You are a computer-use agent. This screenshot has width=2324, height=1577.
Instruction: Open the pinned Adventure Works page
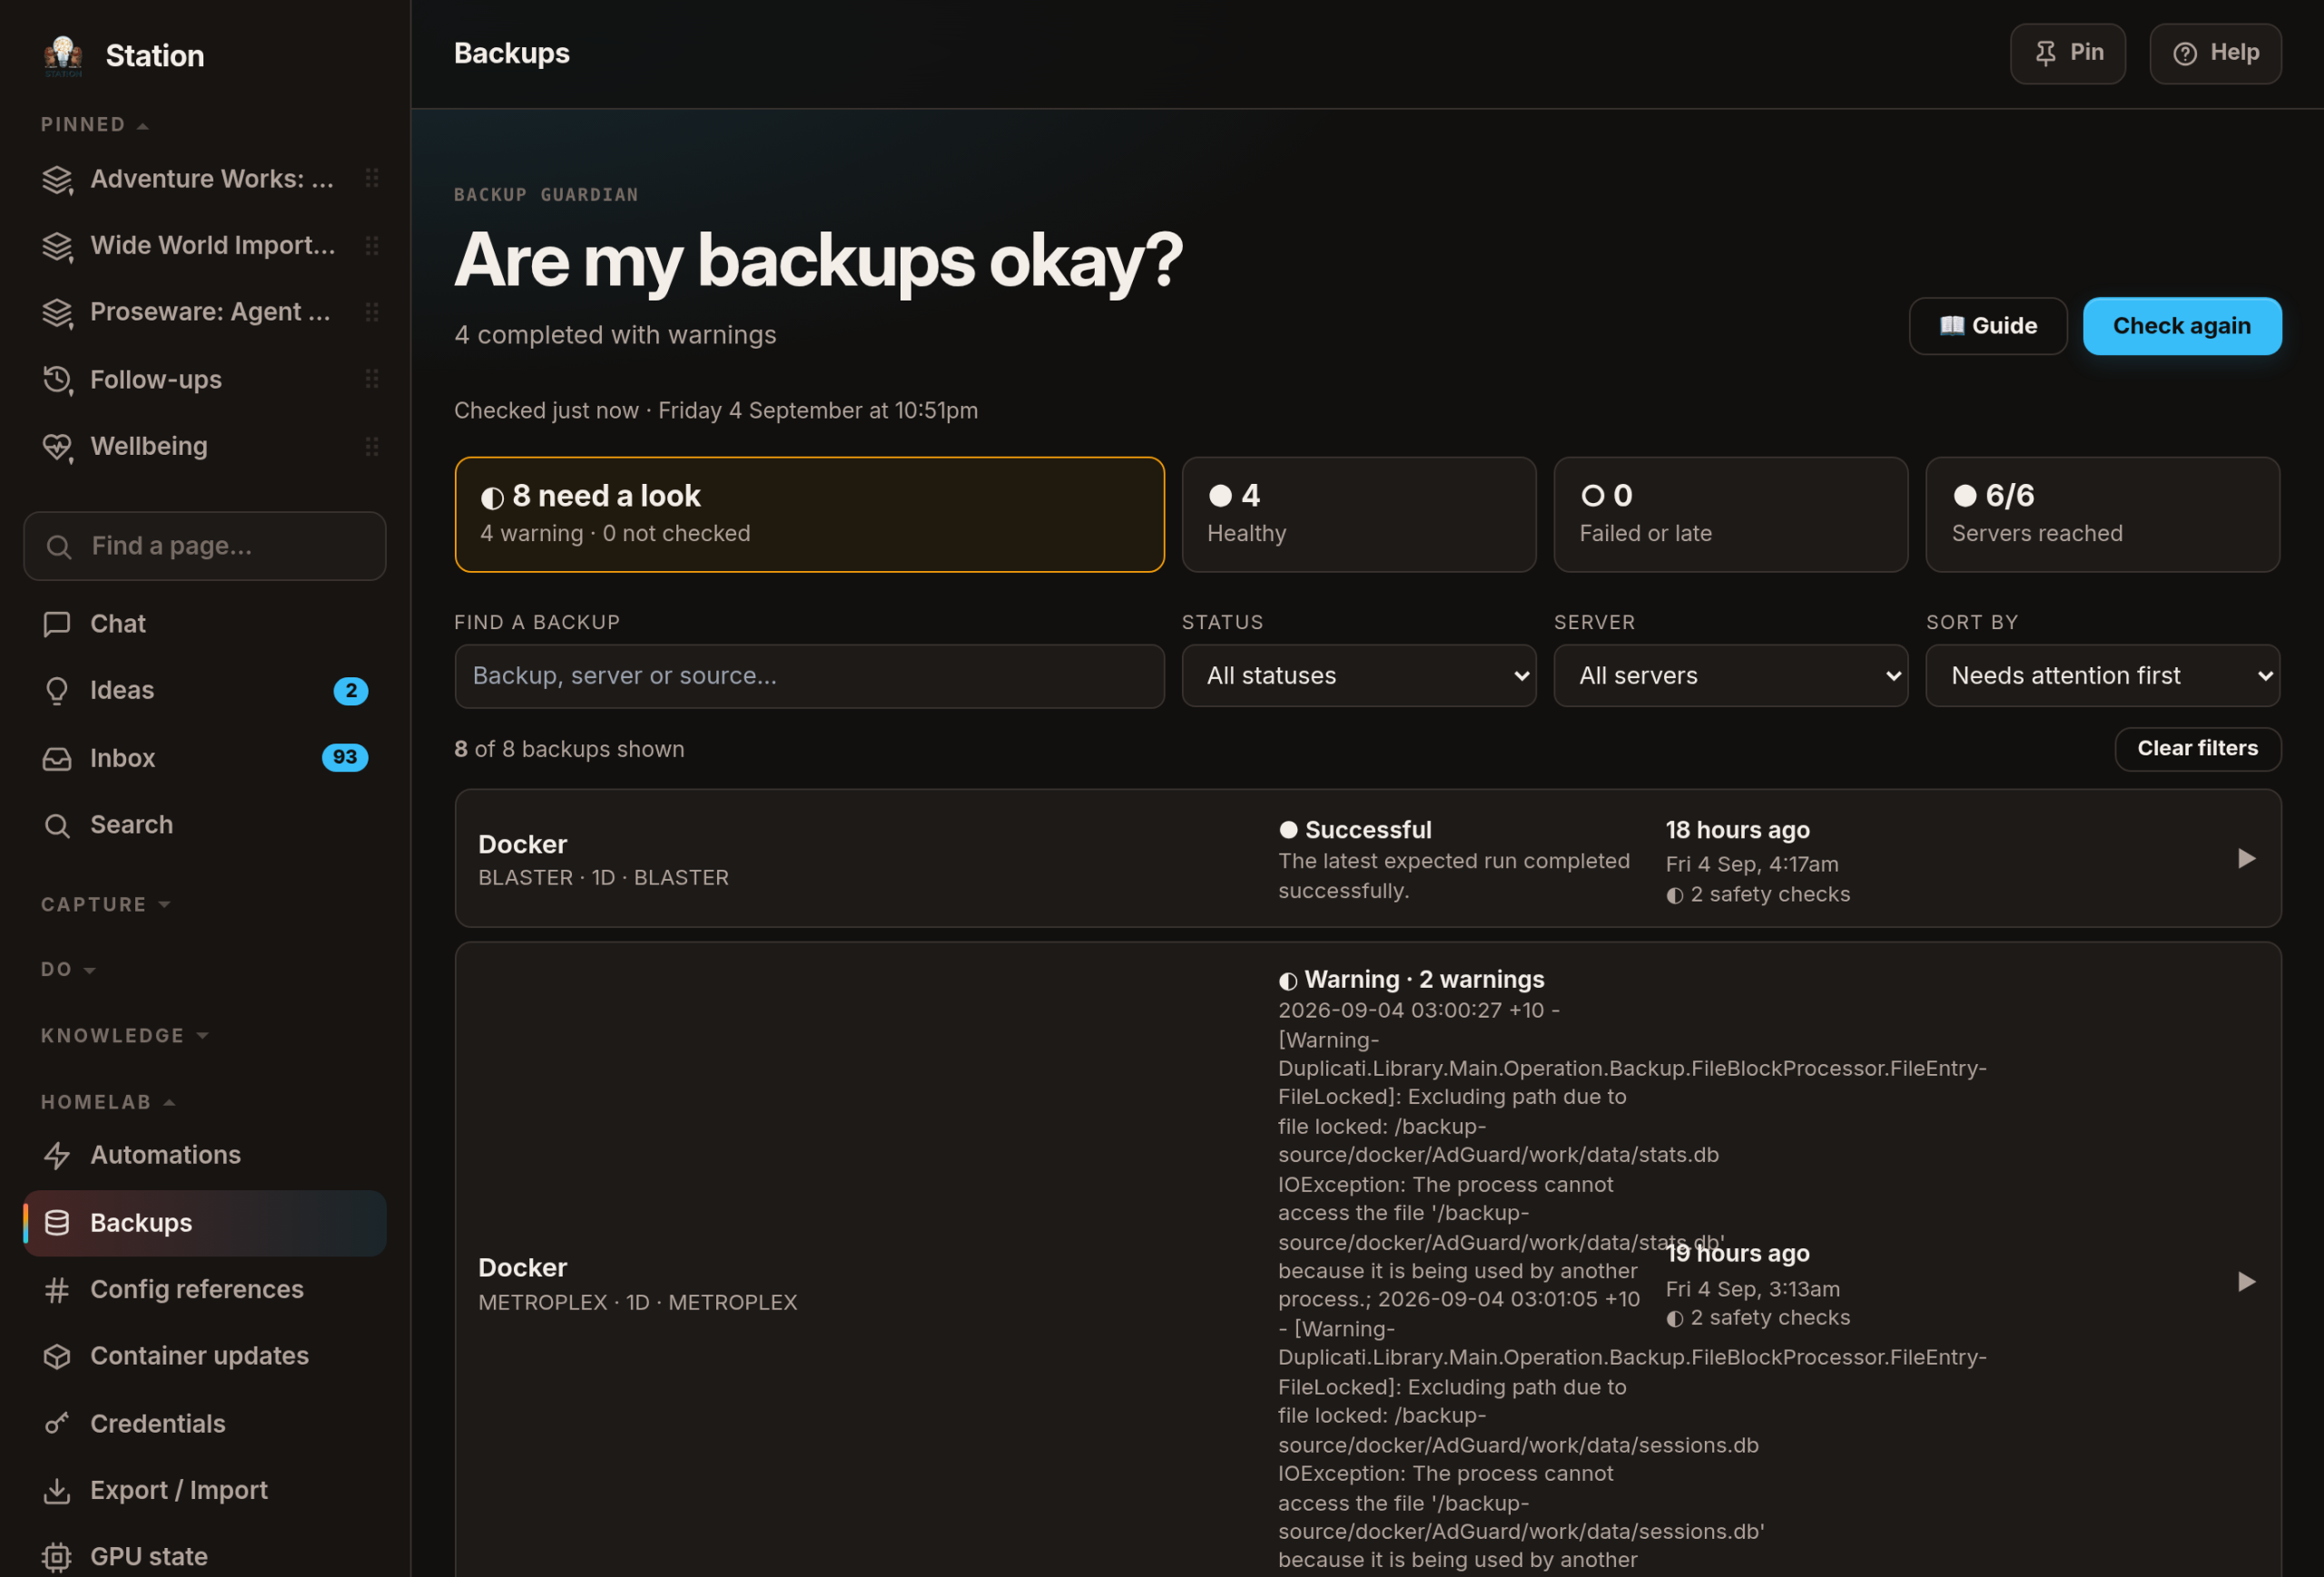204,179
